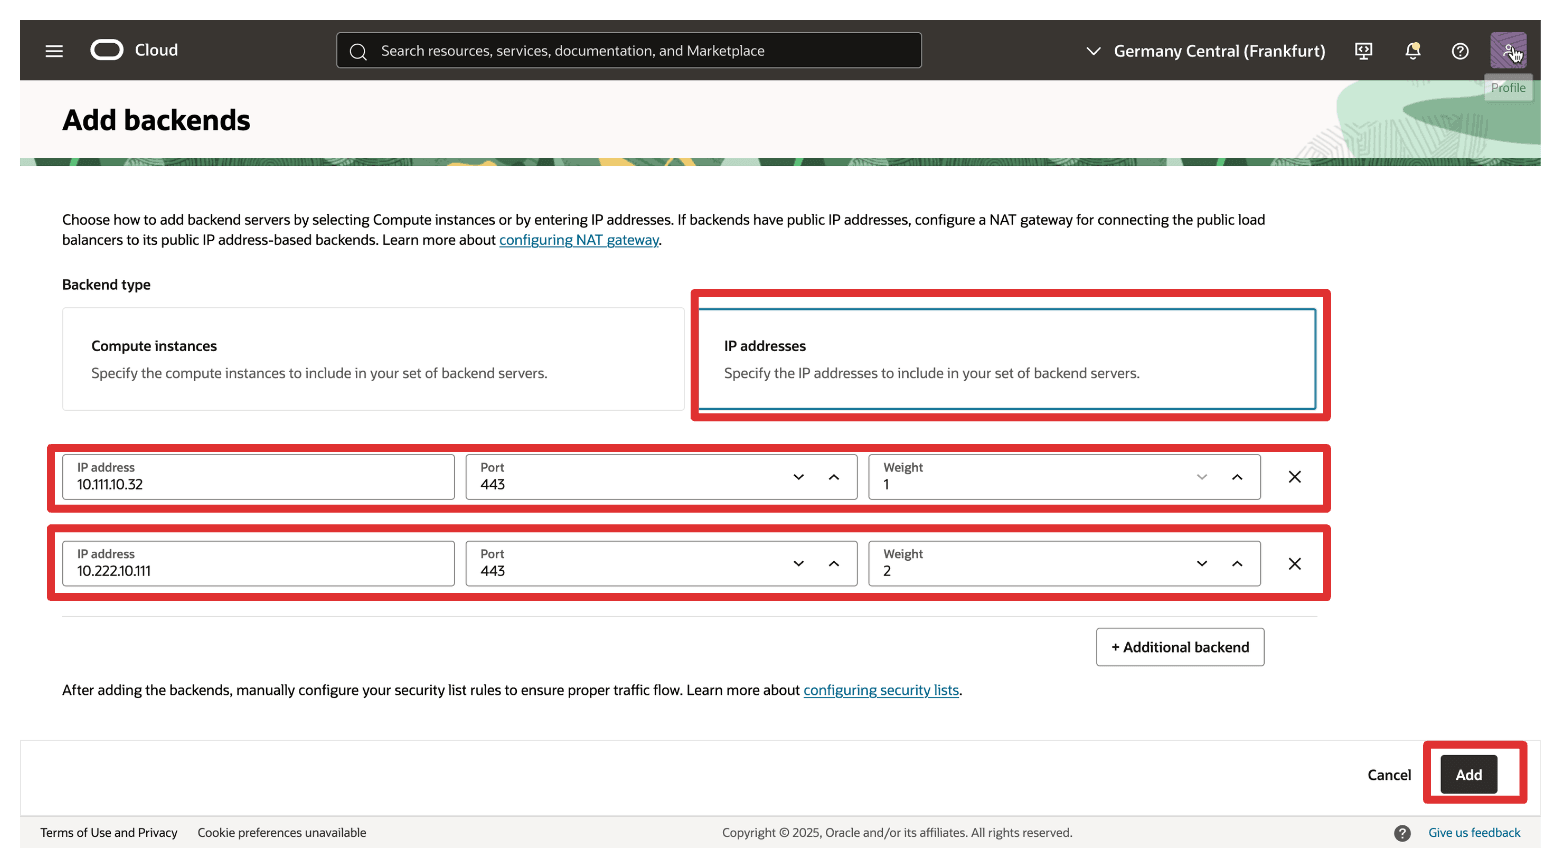Remove the 10.111.10.32 backend row
The image size is (1560, 868).
coord(1294,477)
